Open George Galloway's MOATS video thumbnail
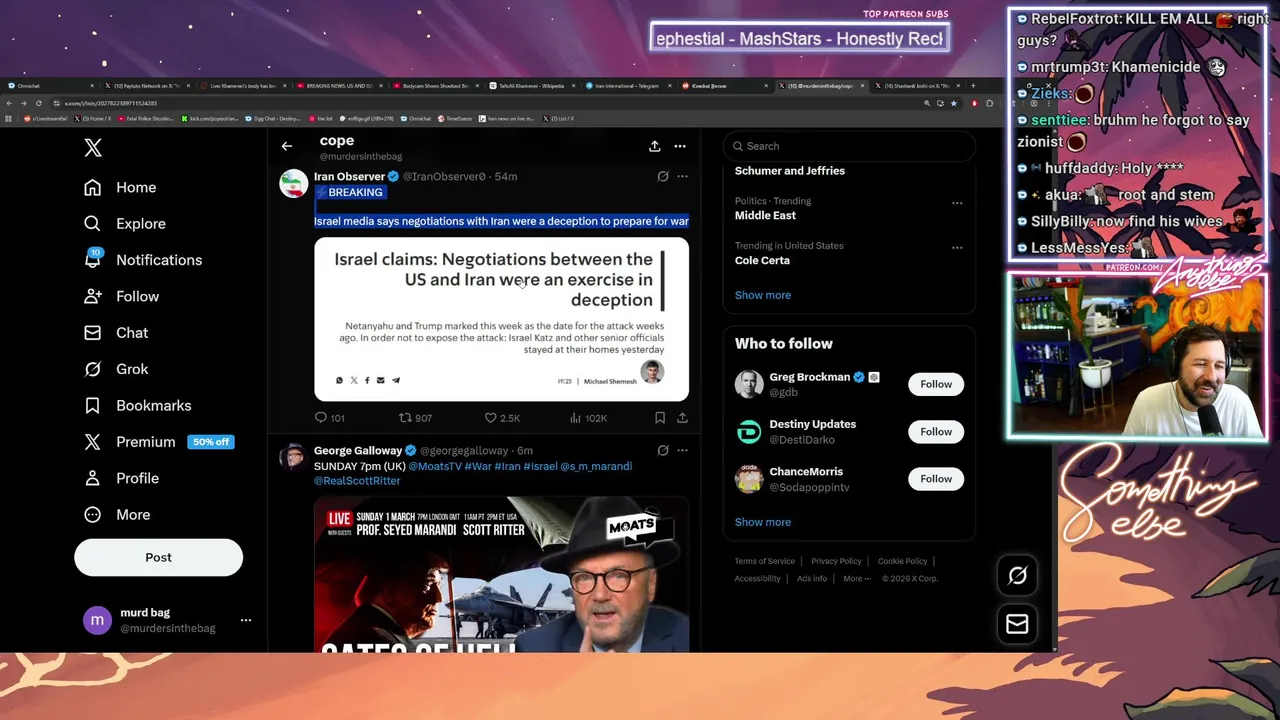The width and height of the screenshot is (1280, 720). click(x=501, y=575)
